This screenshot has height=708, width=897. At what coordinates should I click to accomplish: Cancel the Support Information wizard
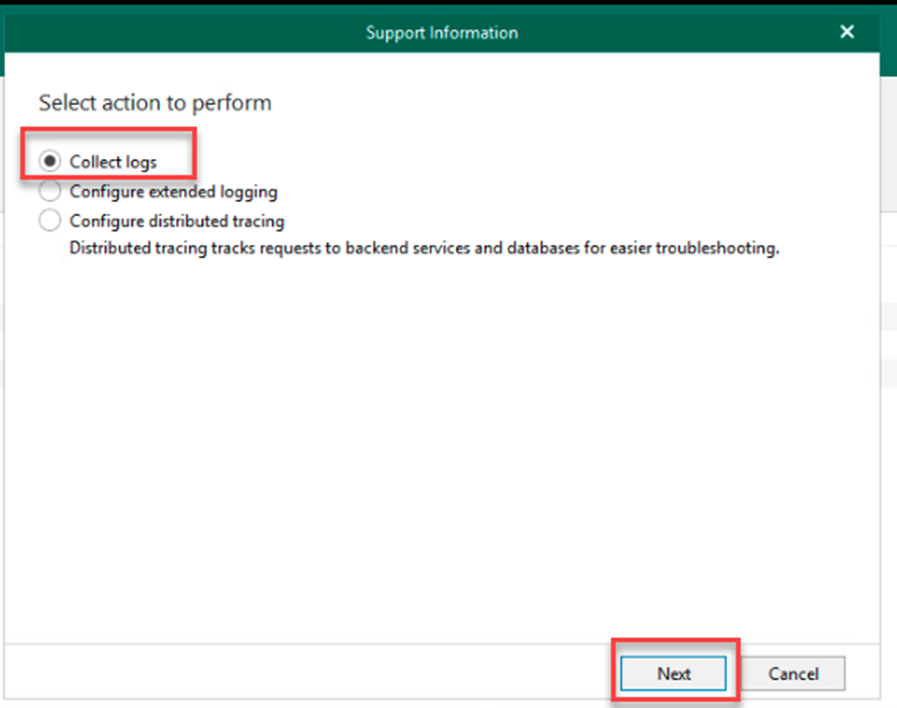pyautogui.click(x=793, y=674)
